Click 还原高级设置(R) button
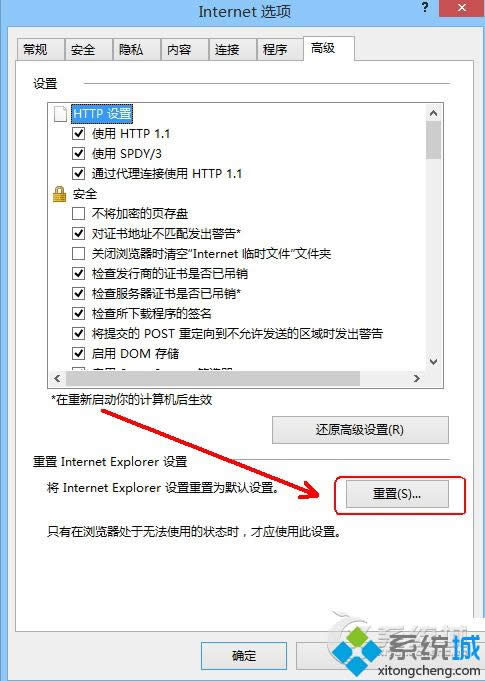The width and height of the screenshot is (485, 681). coord(360,430)
